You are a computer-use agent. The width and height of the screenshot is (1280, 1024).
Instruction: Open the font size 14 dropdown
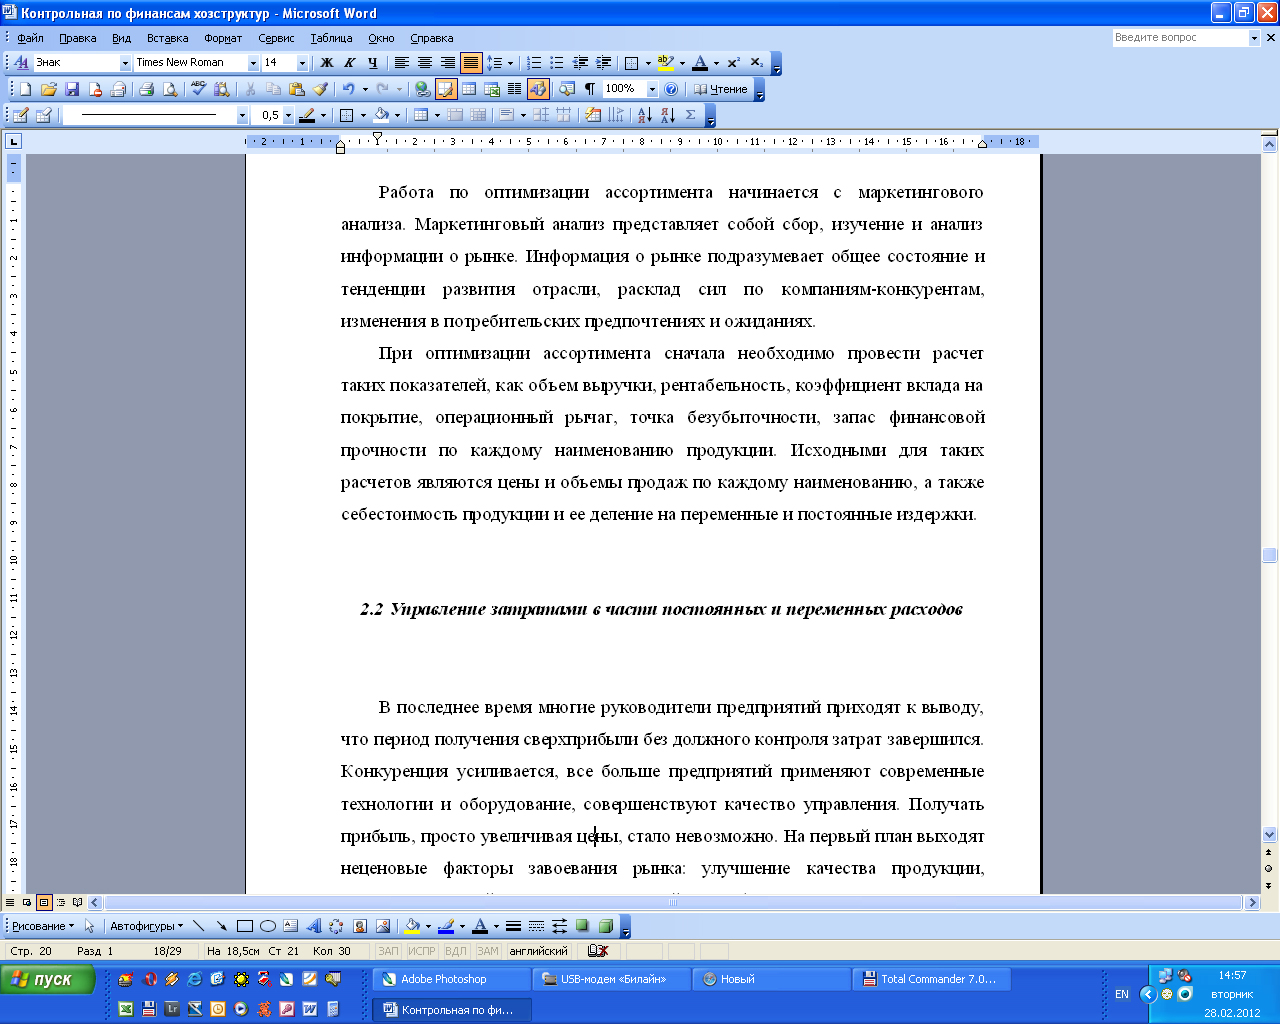coord(302,62)
